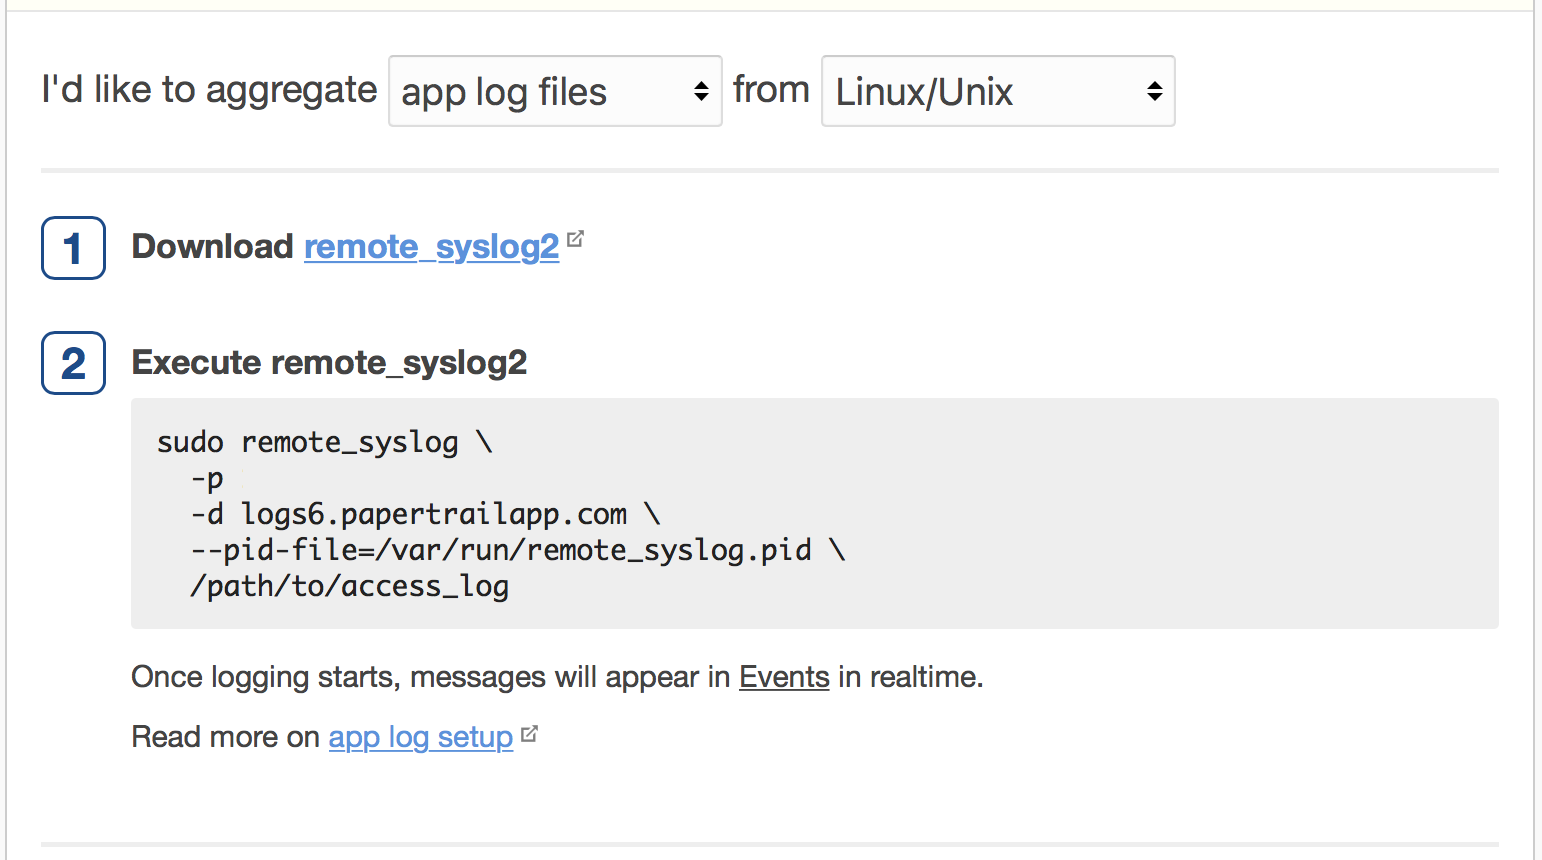This screenshot has height=860, width=1542.
Task: Click the /path/to/access_log line
Action: pos(349,586)
